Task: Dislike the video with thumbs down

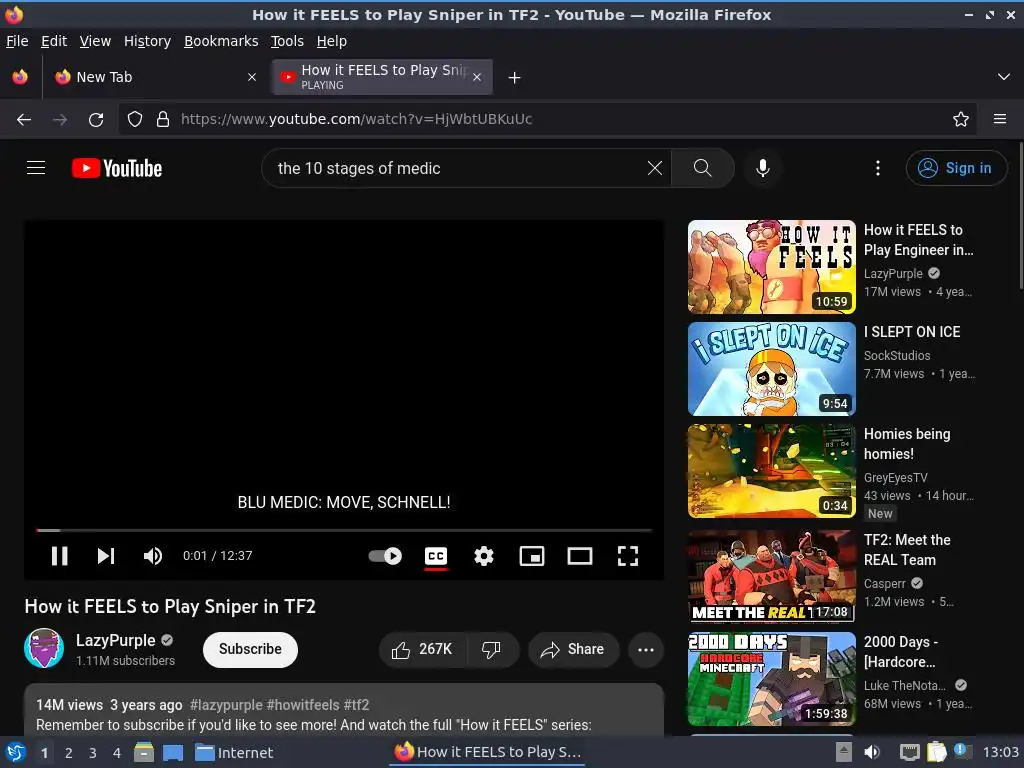Action: (492, 649)
